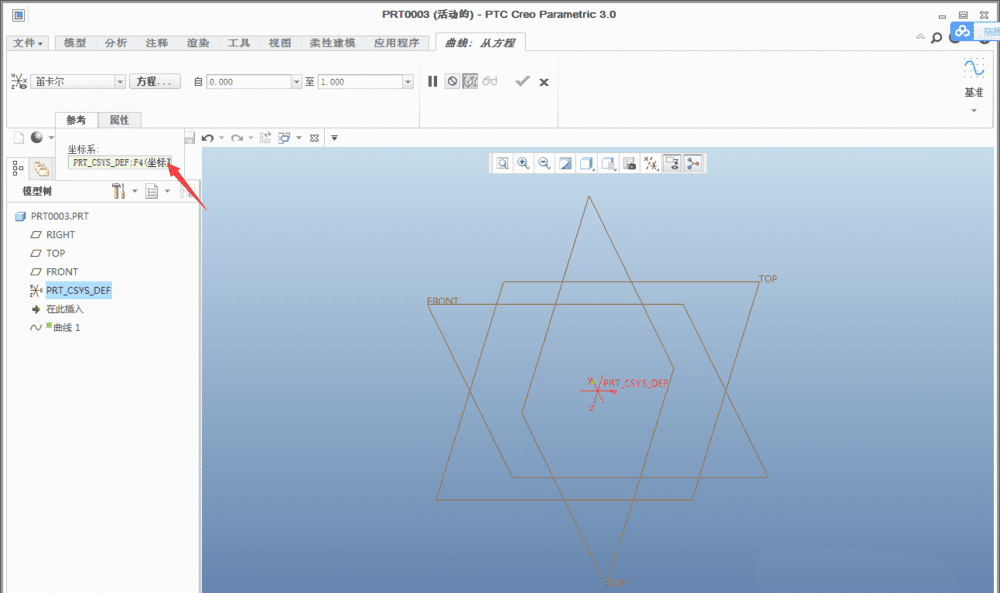Click the 至 value field 1.000
Viewport: 1000px width, 593px height.
pyautogui.click(x=360, y=82)
